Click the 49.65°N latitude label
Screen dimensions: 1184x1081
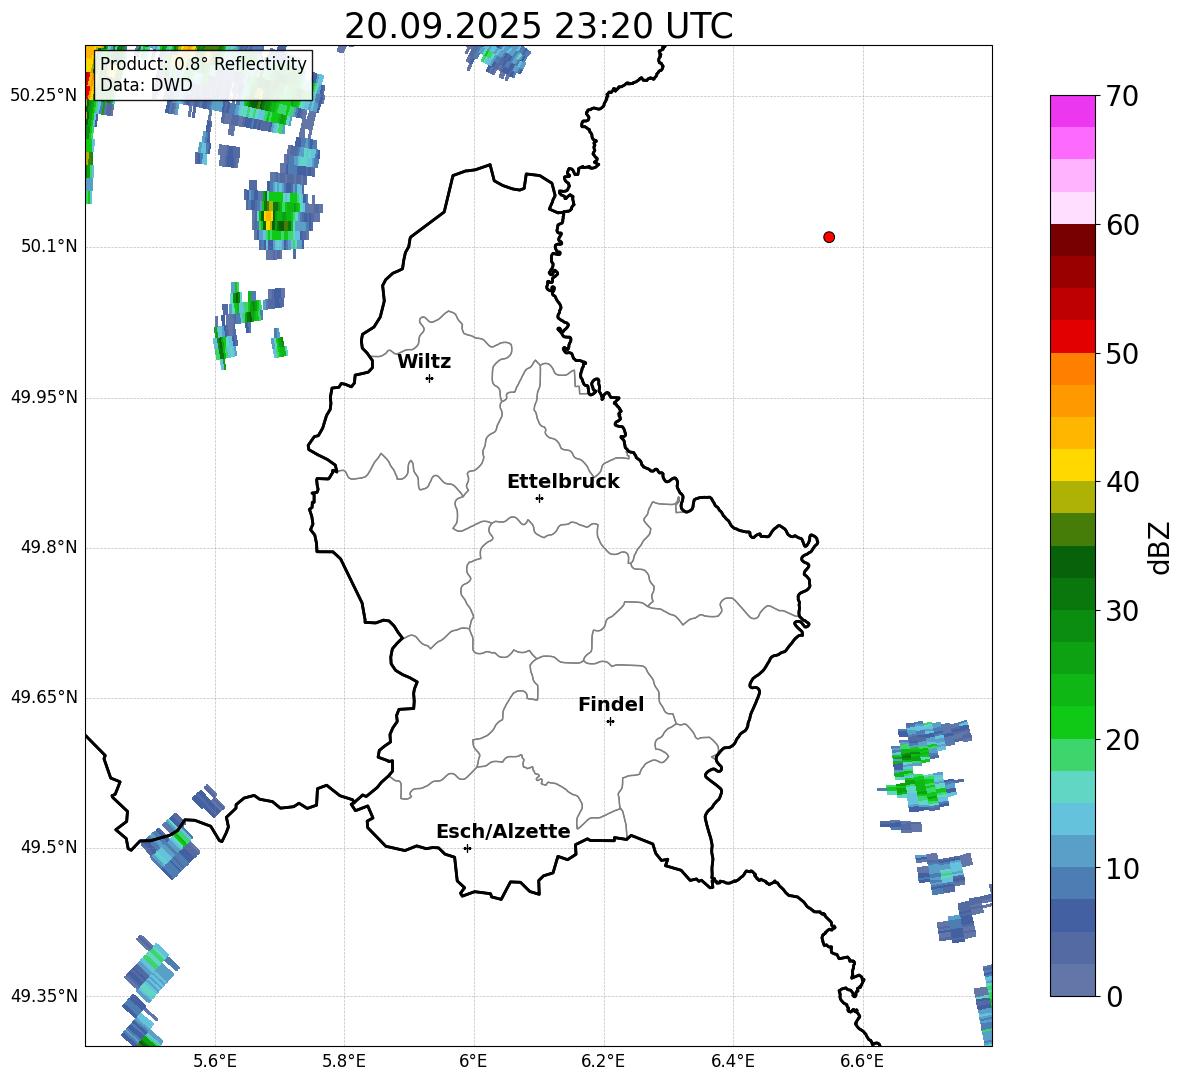pos(44,697)
